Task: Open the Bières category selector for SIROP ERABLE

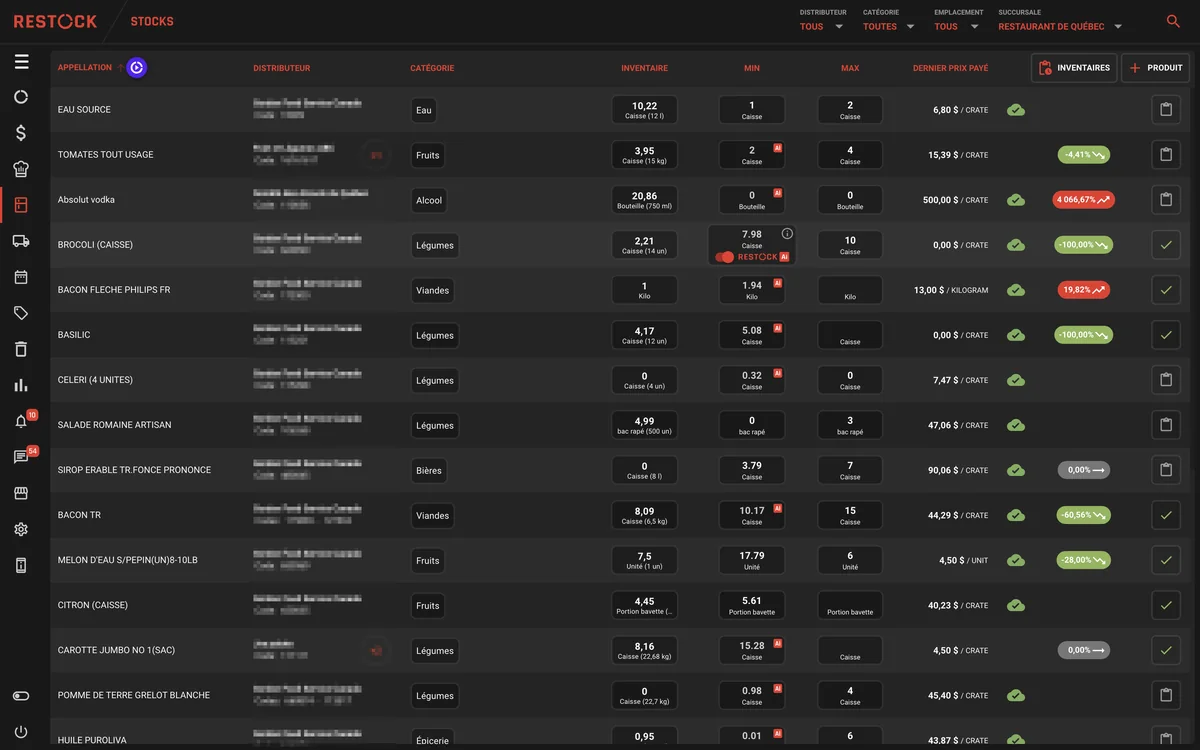Action: tap(428, 470)
